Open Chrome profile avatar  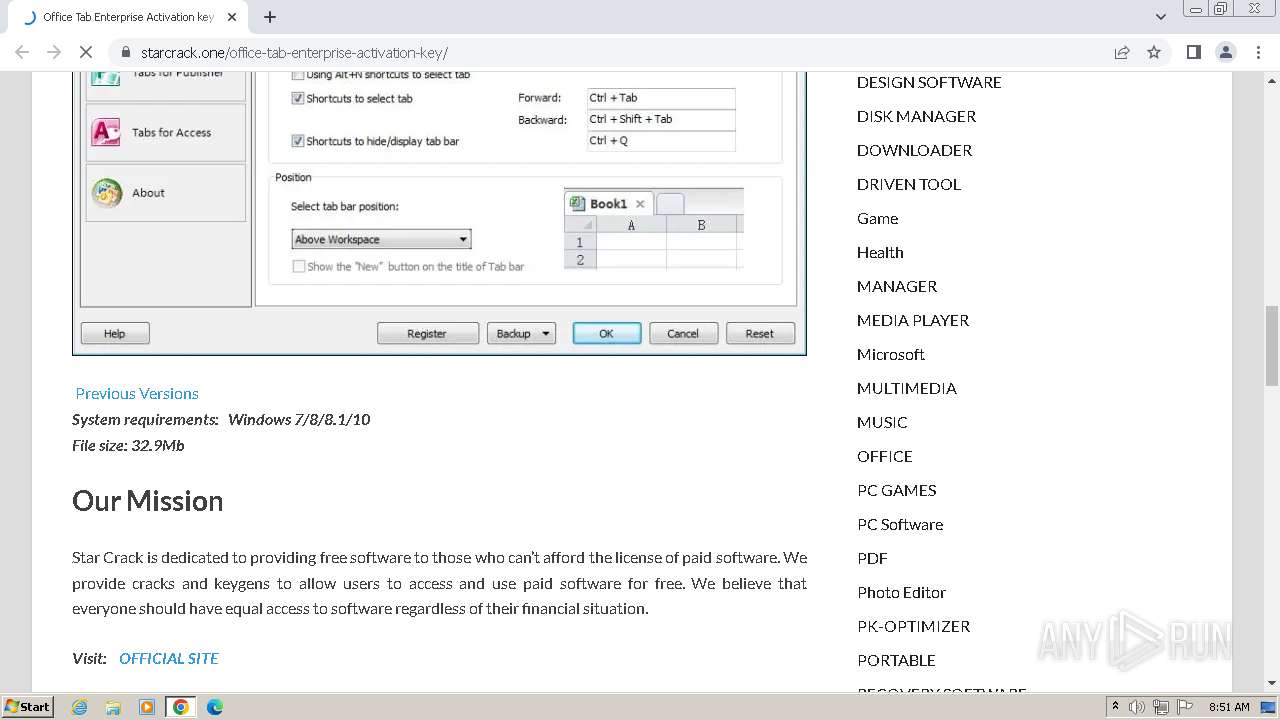[1226, 52]
